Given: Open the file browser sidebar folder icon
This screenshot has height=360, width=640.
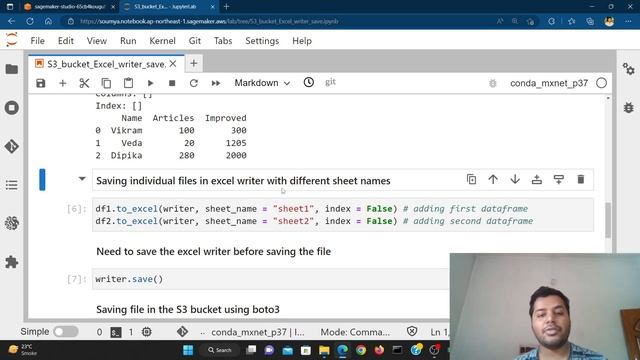Looking at the screenshot, I should (12, 69).
